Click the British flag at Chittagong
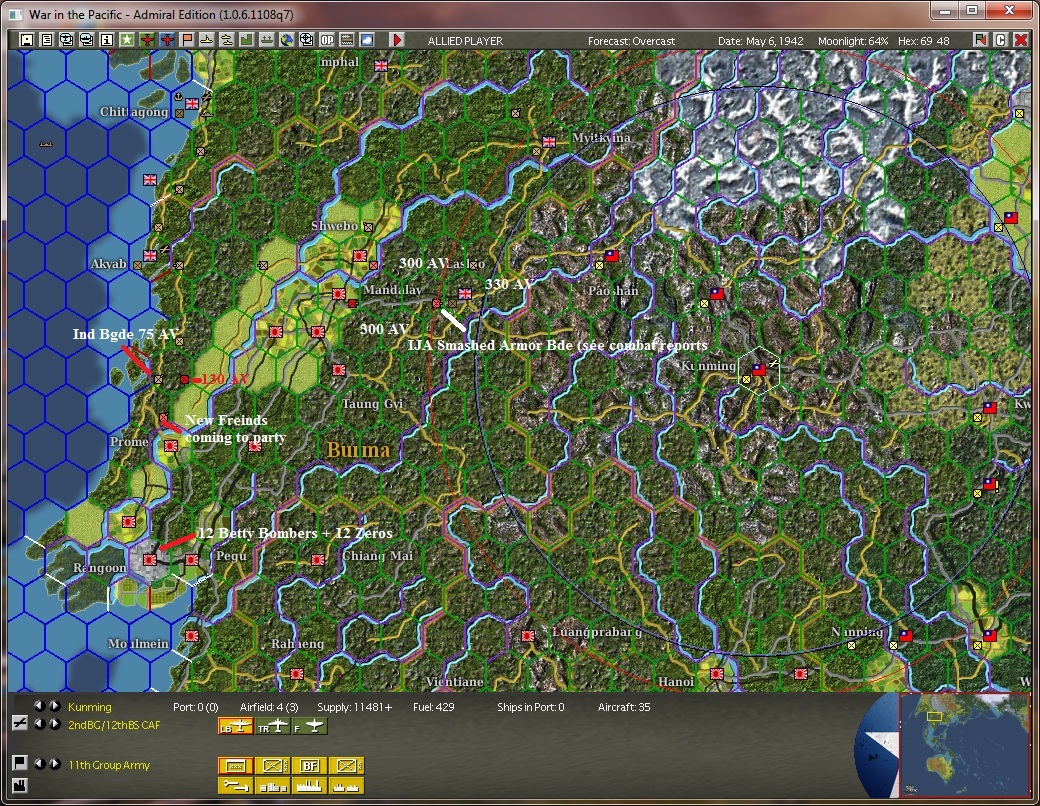Screen dimensions: 1040x806 click(192, 103)
